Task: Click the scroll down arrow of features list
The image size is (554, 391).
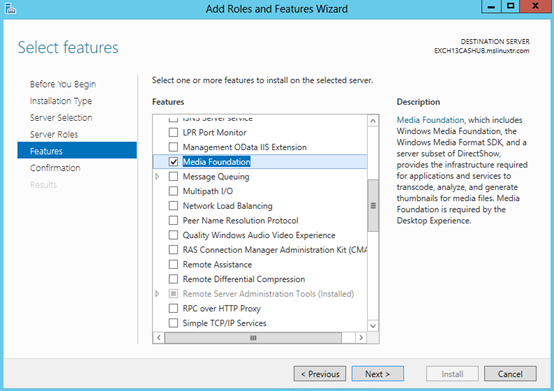Action: pos(373,326)
